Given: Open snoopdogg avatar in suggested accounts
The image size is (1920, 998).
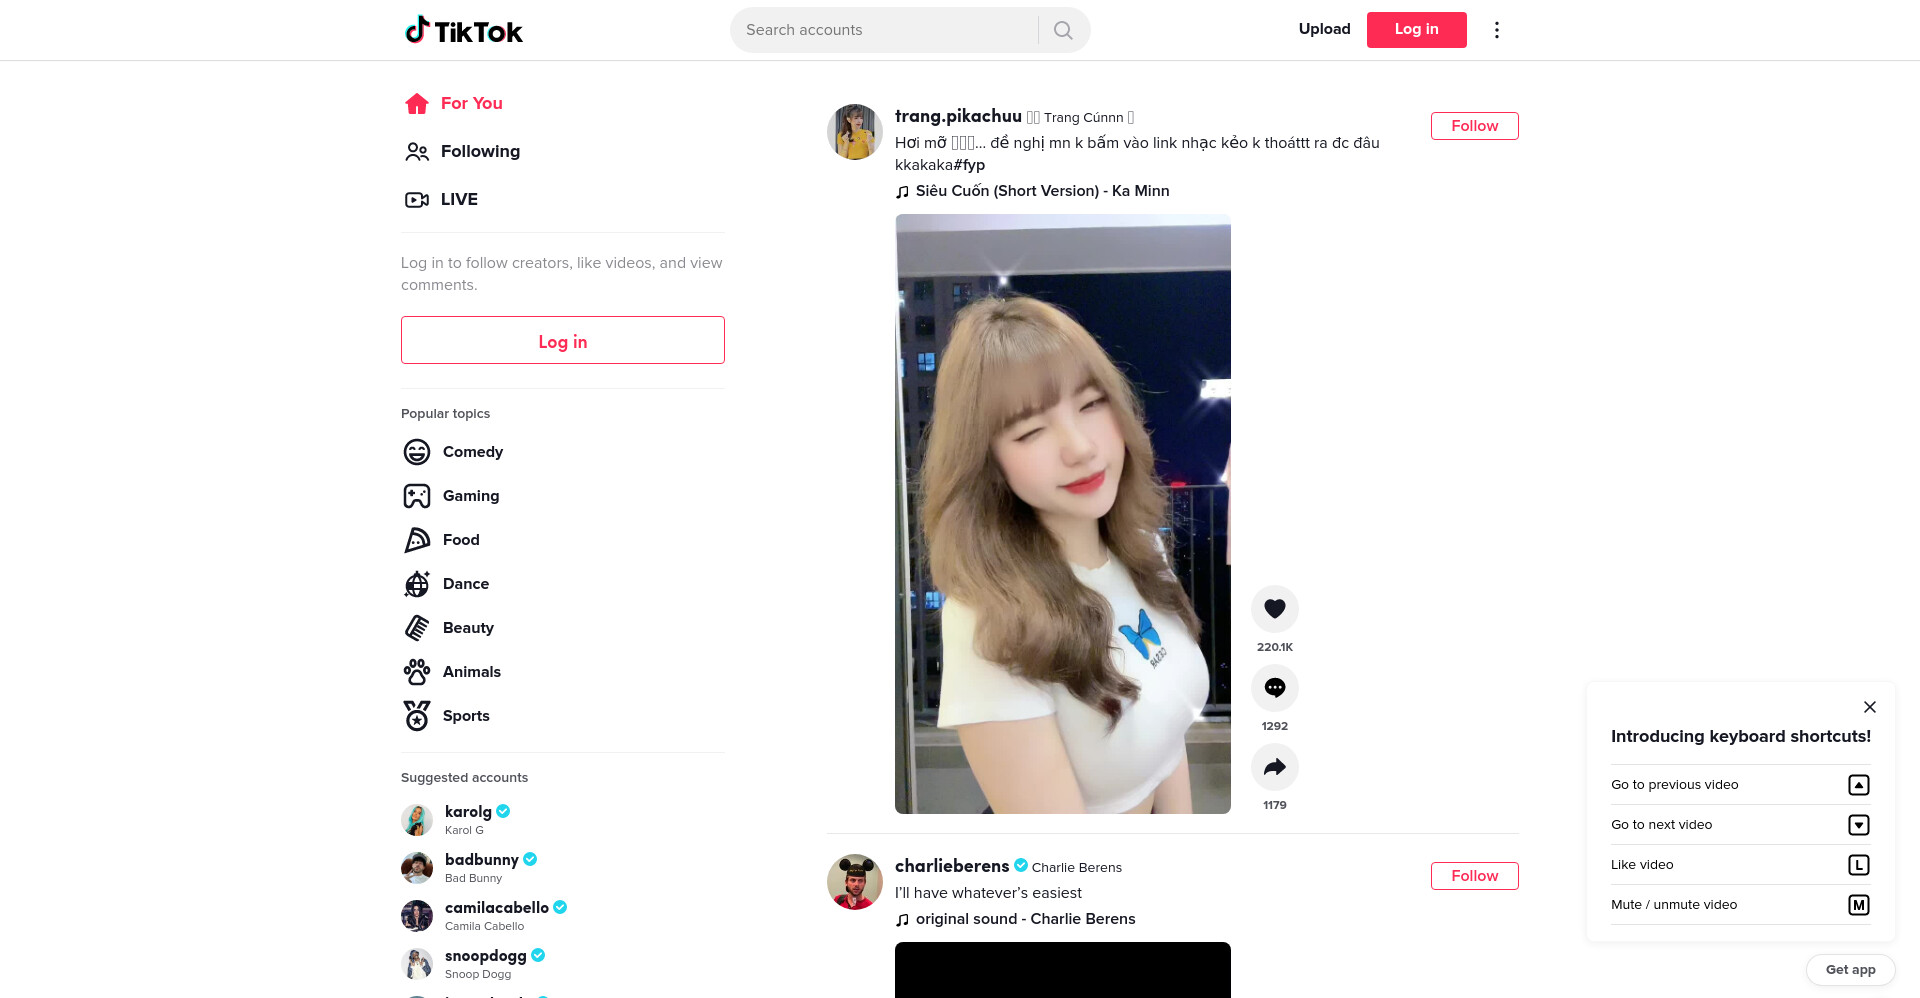Looking at the screenshot, I should (x=417, y=964).
